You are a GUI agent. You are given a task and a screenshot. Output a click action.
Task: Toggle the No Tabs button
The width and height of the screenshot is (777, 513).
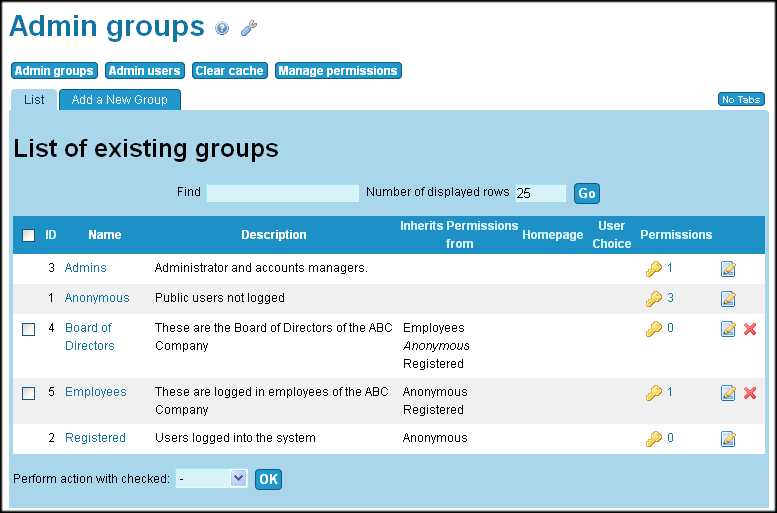[x=741, y=100]
